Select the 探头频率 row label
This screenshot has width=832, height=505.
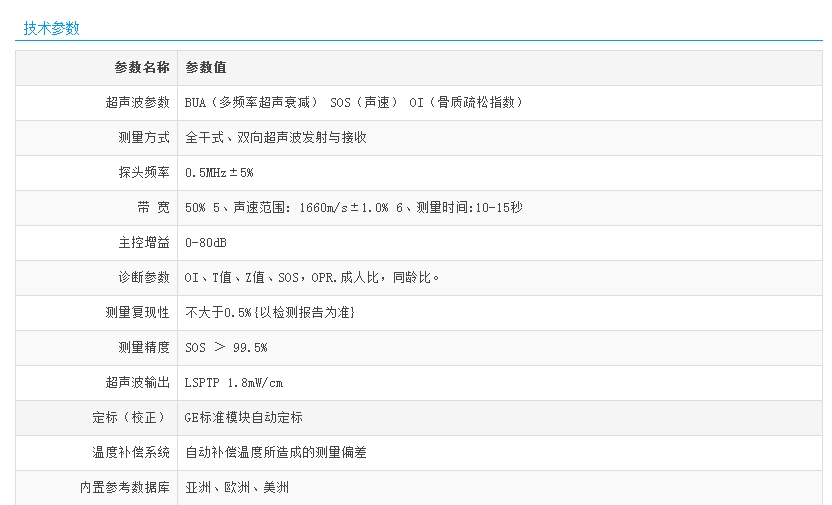pyautogui.click(x=144, y=172)
